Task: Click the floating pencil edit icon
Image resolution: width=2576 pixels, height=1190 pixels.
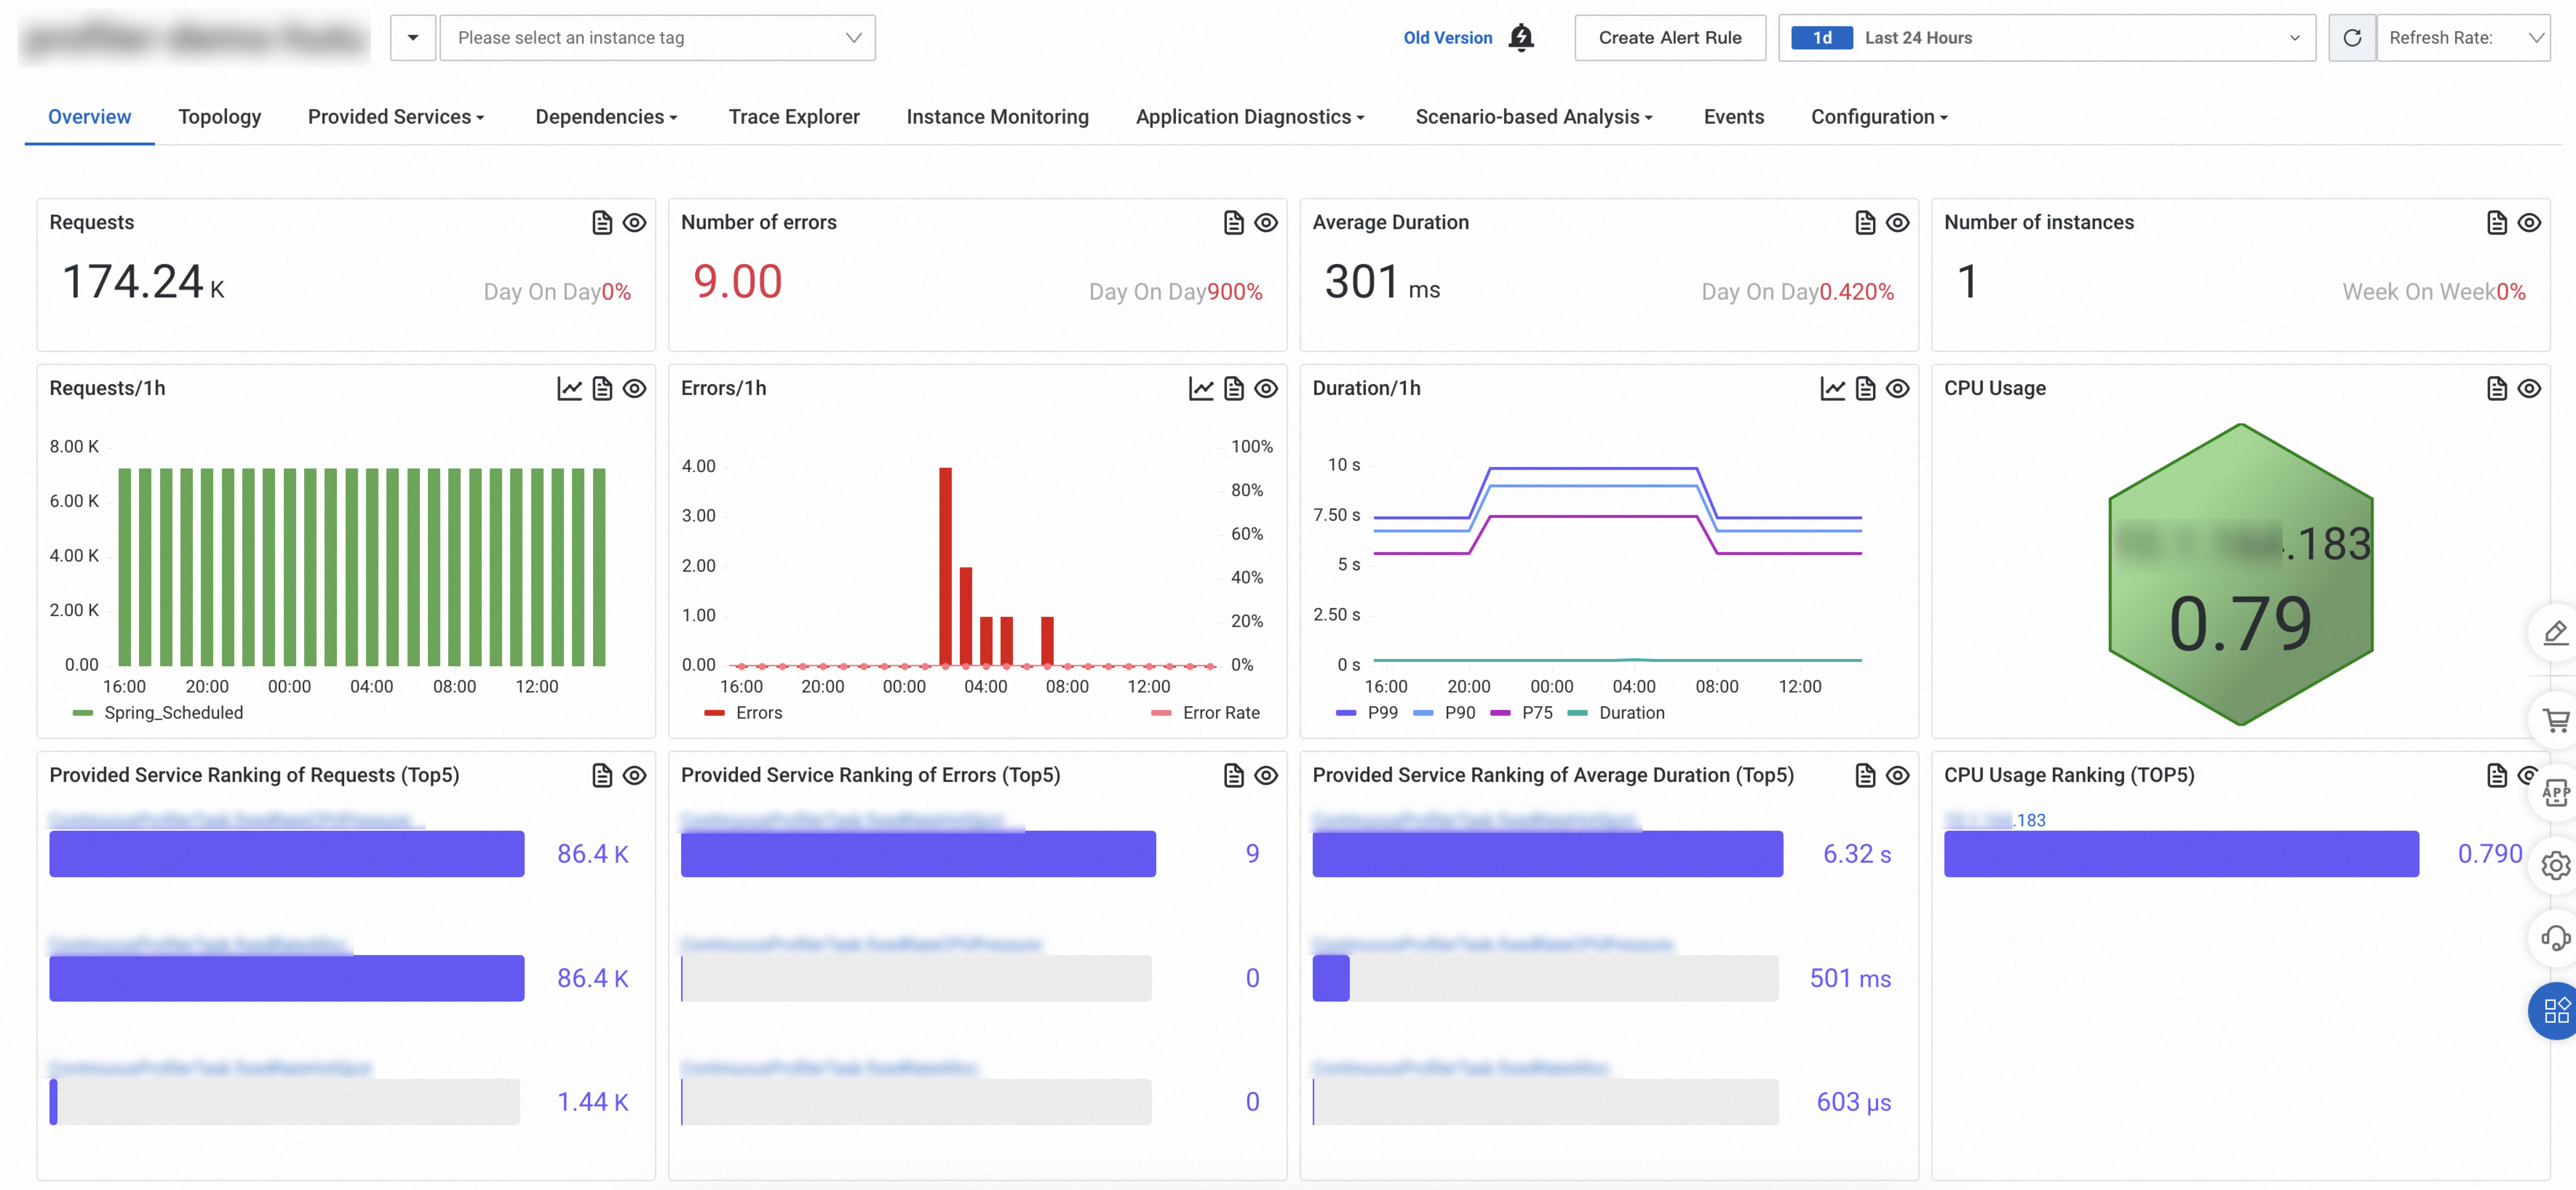Action: coord(2555,632)
